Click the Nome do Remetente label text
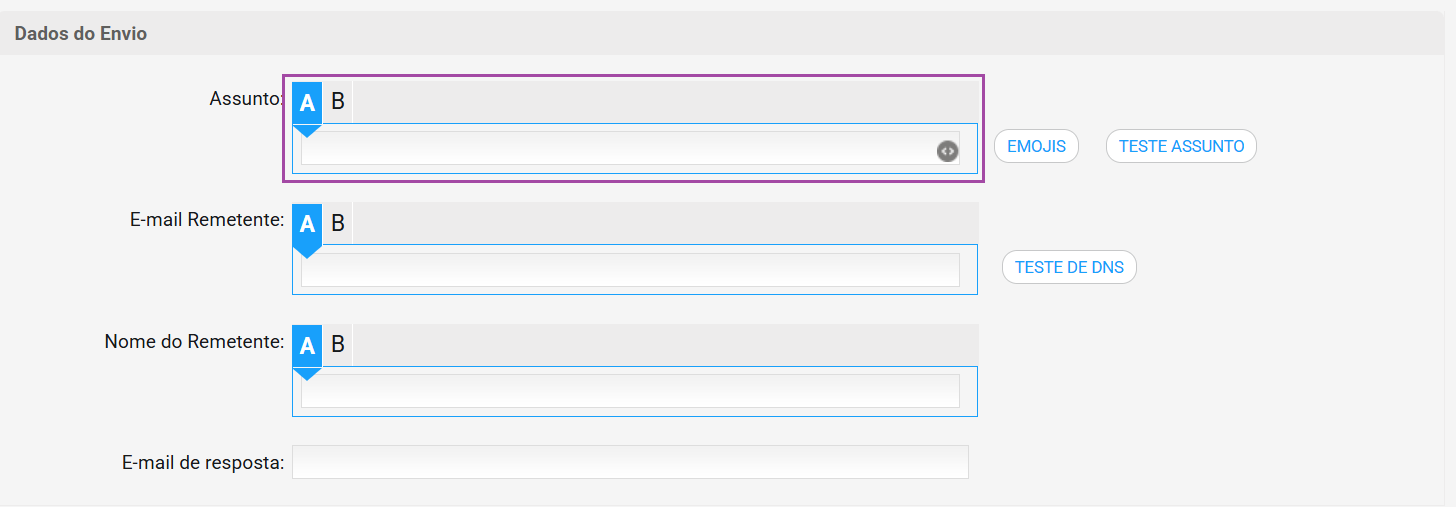 pyautogui.click(x=195, y=342)
